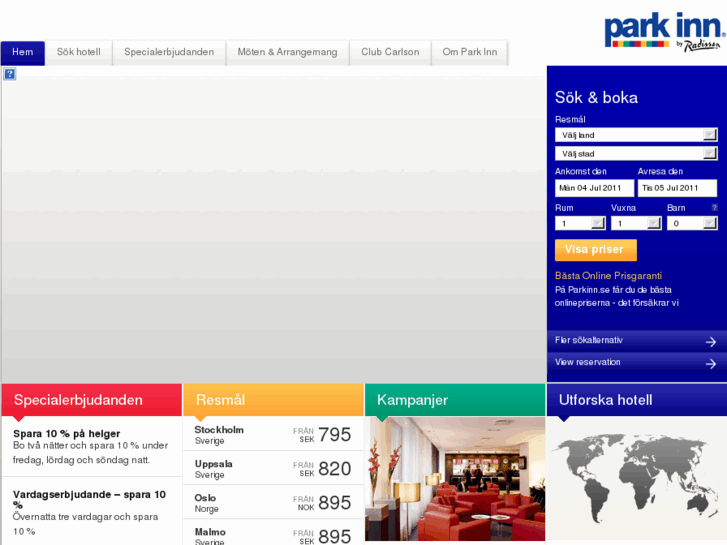Open the Club Carlson tab
The image size is (727, 545).
[390, 52]
